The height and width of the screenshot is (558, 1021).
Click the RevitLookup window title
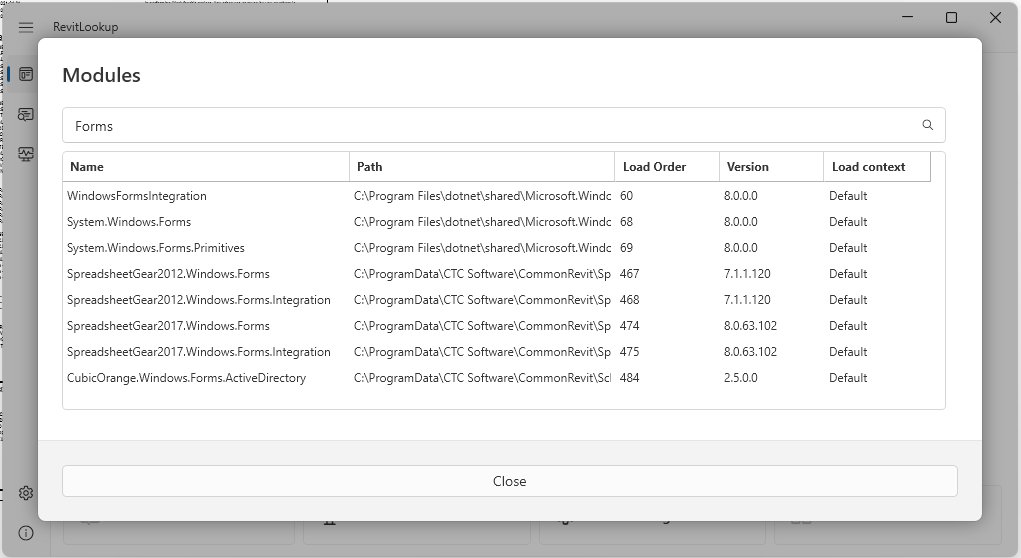pyautogui.click(x=85, y=27)
